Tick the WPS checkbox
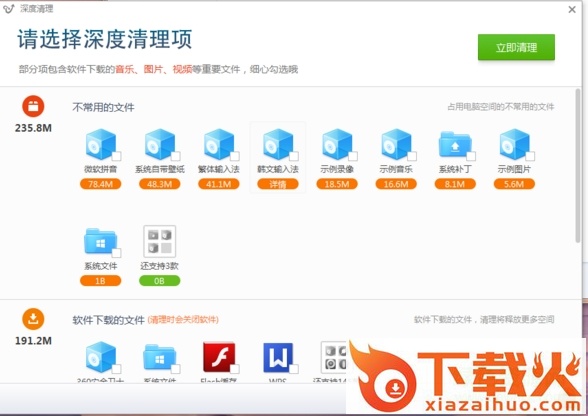588x416 pixels. coord(294,369)
